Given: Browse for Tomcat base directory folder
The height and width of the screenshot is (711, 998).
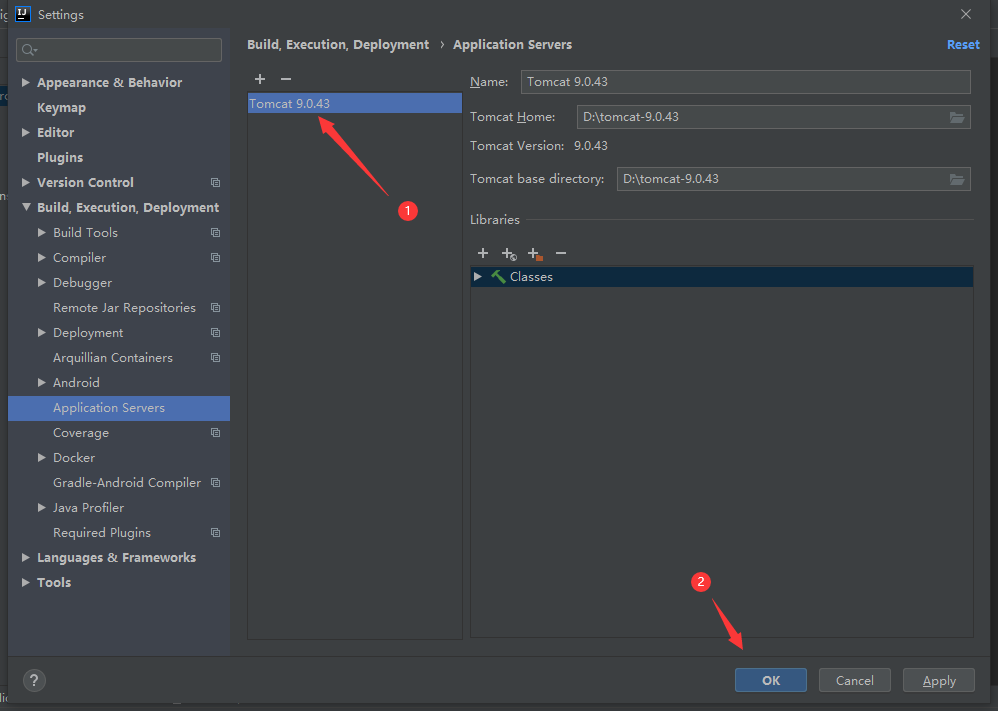Looking at the screenshot, I should click(957, 180).
